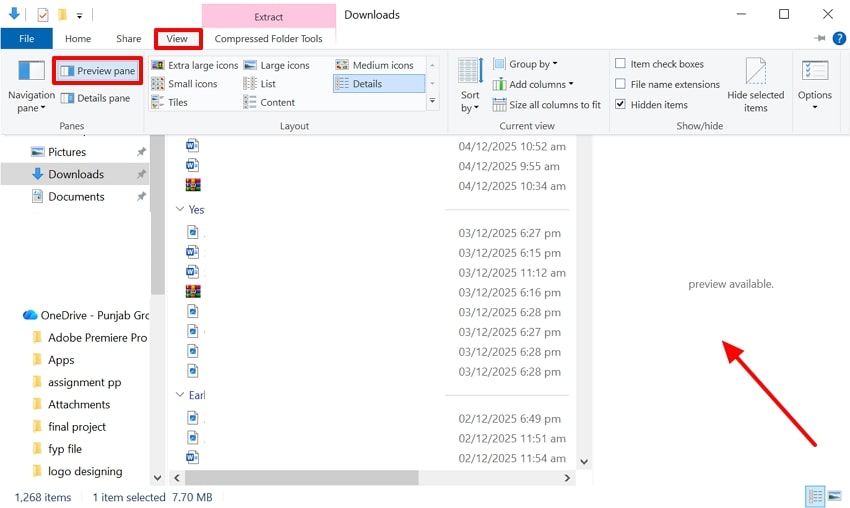Click the New folder quick access icon
This screenshot has height=508, width=850.
coord(62,15)
